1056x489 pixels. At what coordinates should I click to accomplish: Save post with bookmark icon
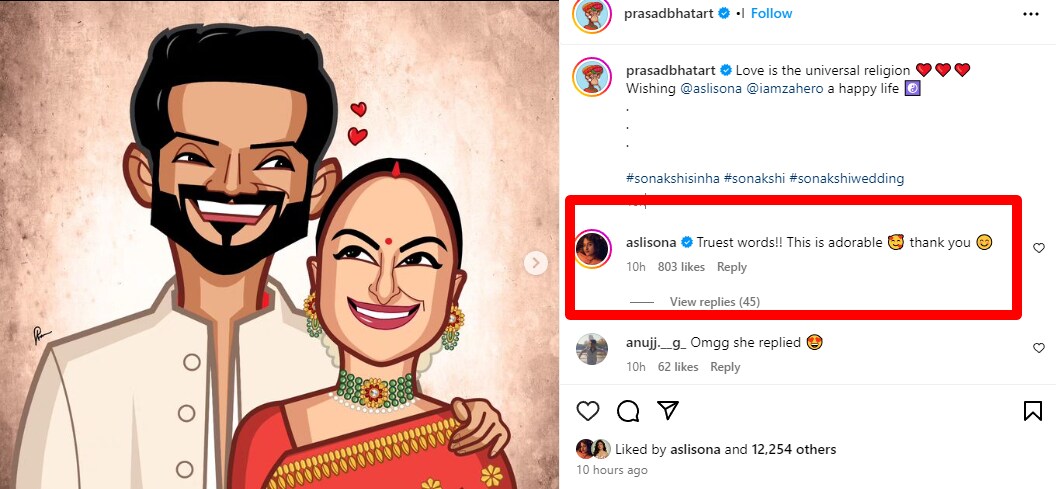click(x=1032, y=411)
